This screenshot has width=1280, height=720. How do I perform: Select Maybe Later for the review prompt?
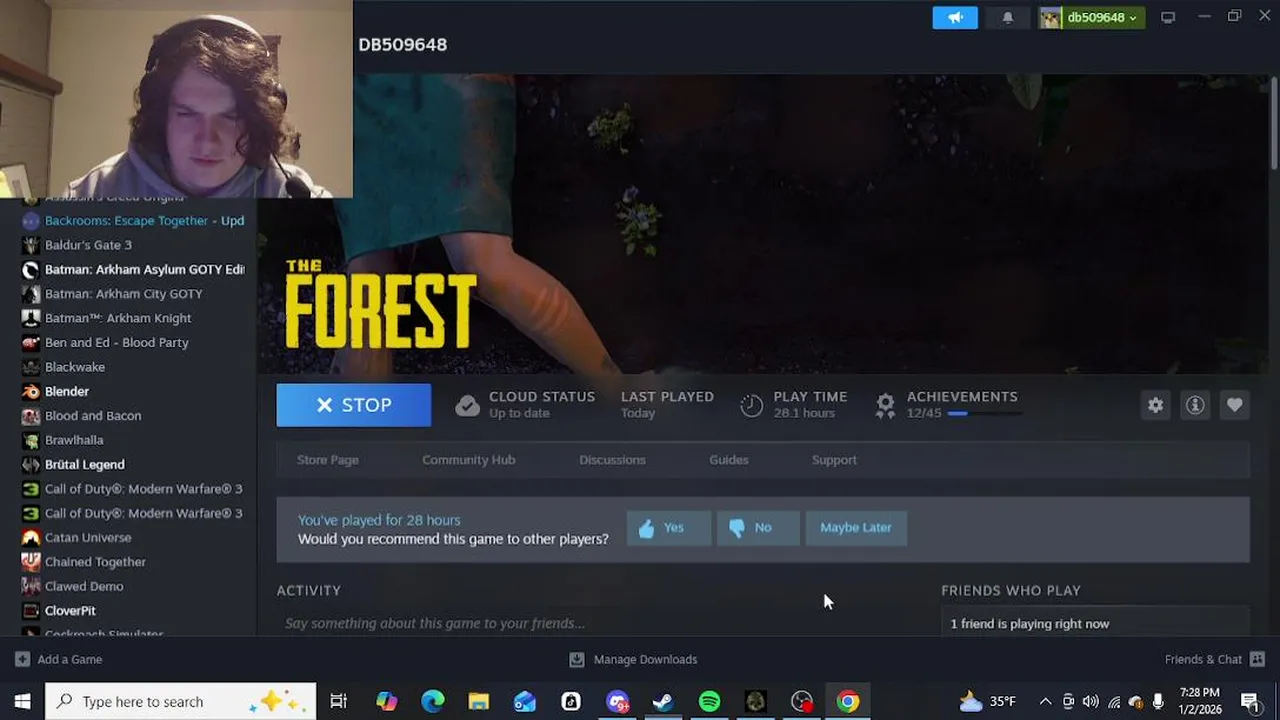[856, 528]
